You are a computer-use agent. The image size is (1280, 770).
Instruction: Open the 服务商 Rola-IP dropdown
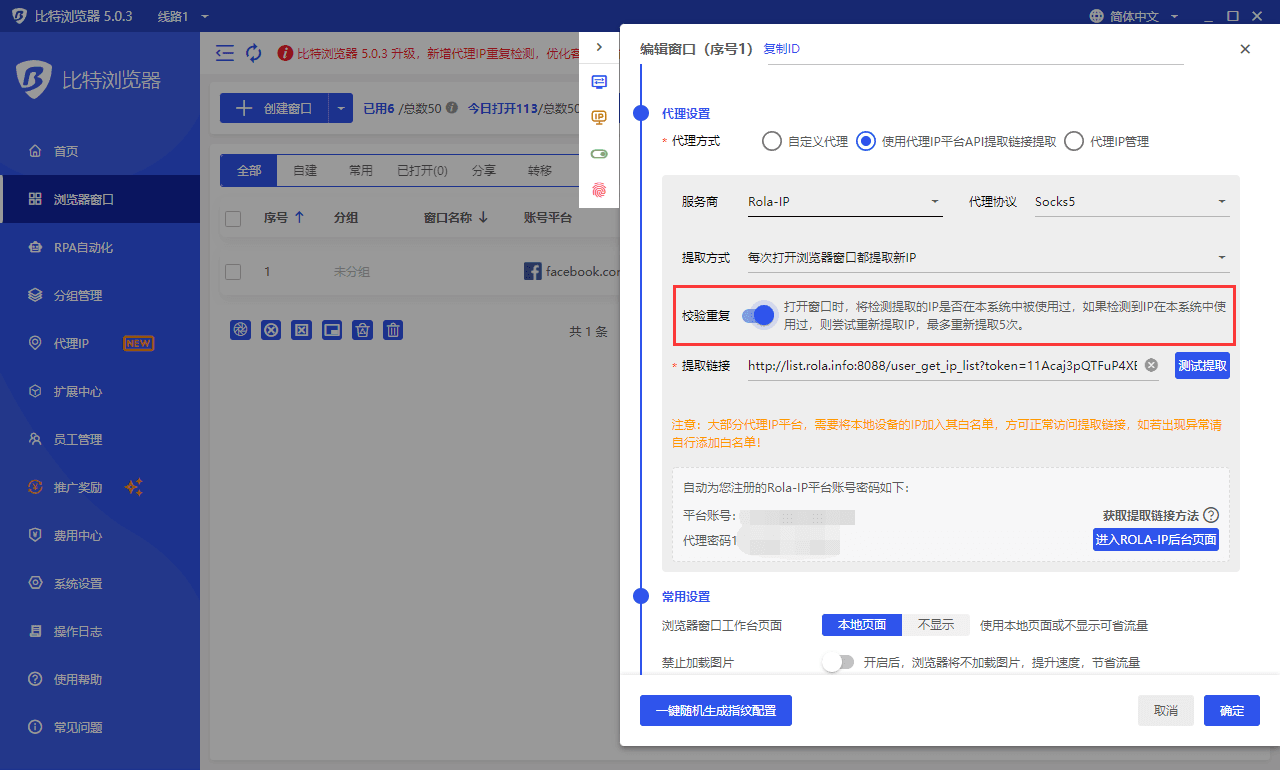(844, 202)
